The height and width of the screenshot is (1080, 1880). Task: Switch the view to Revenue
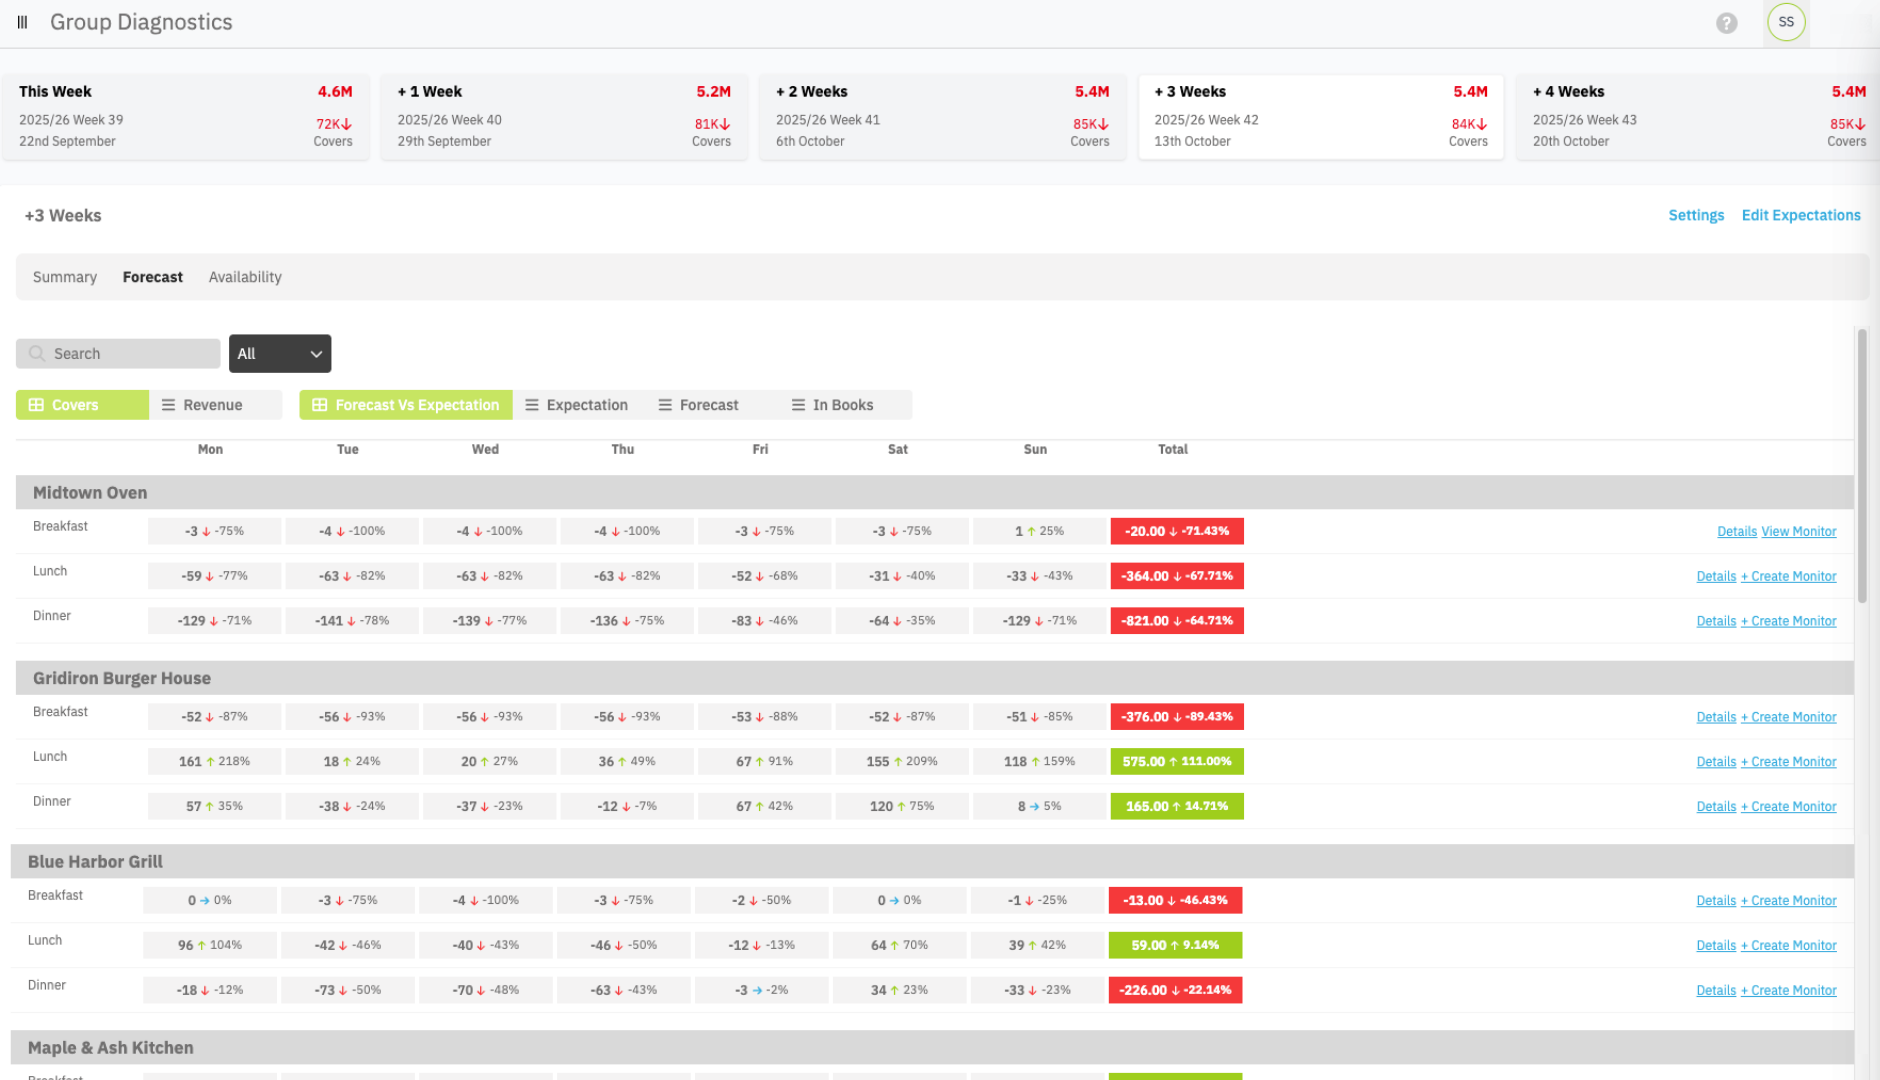tap(212, 405)
